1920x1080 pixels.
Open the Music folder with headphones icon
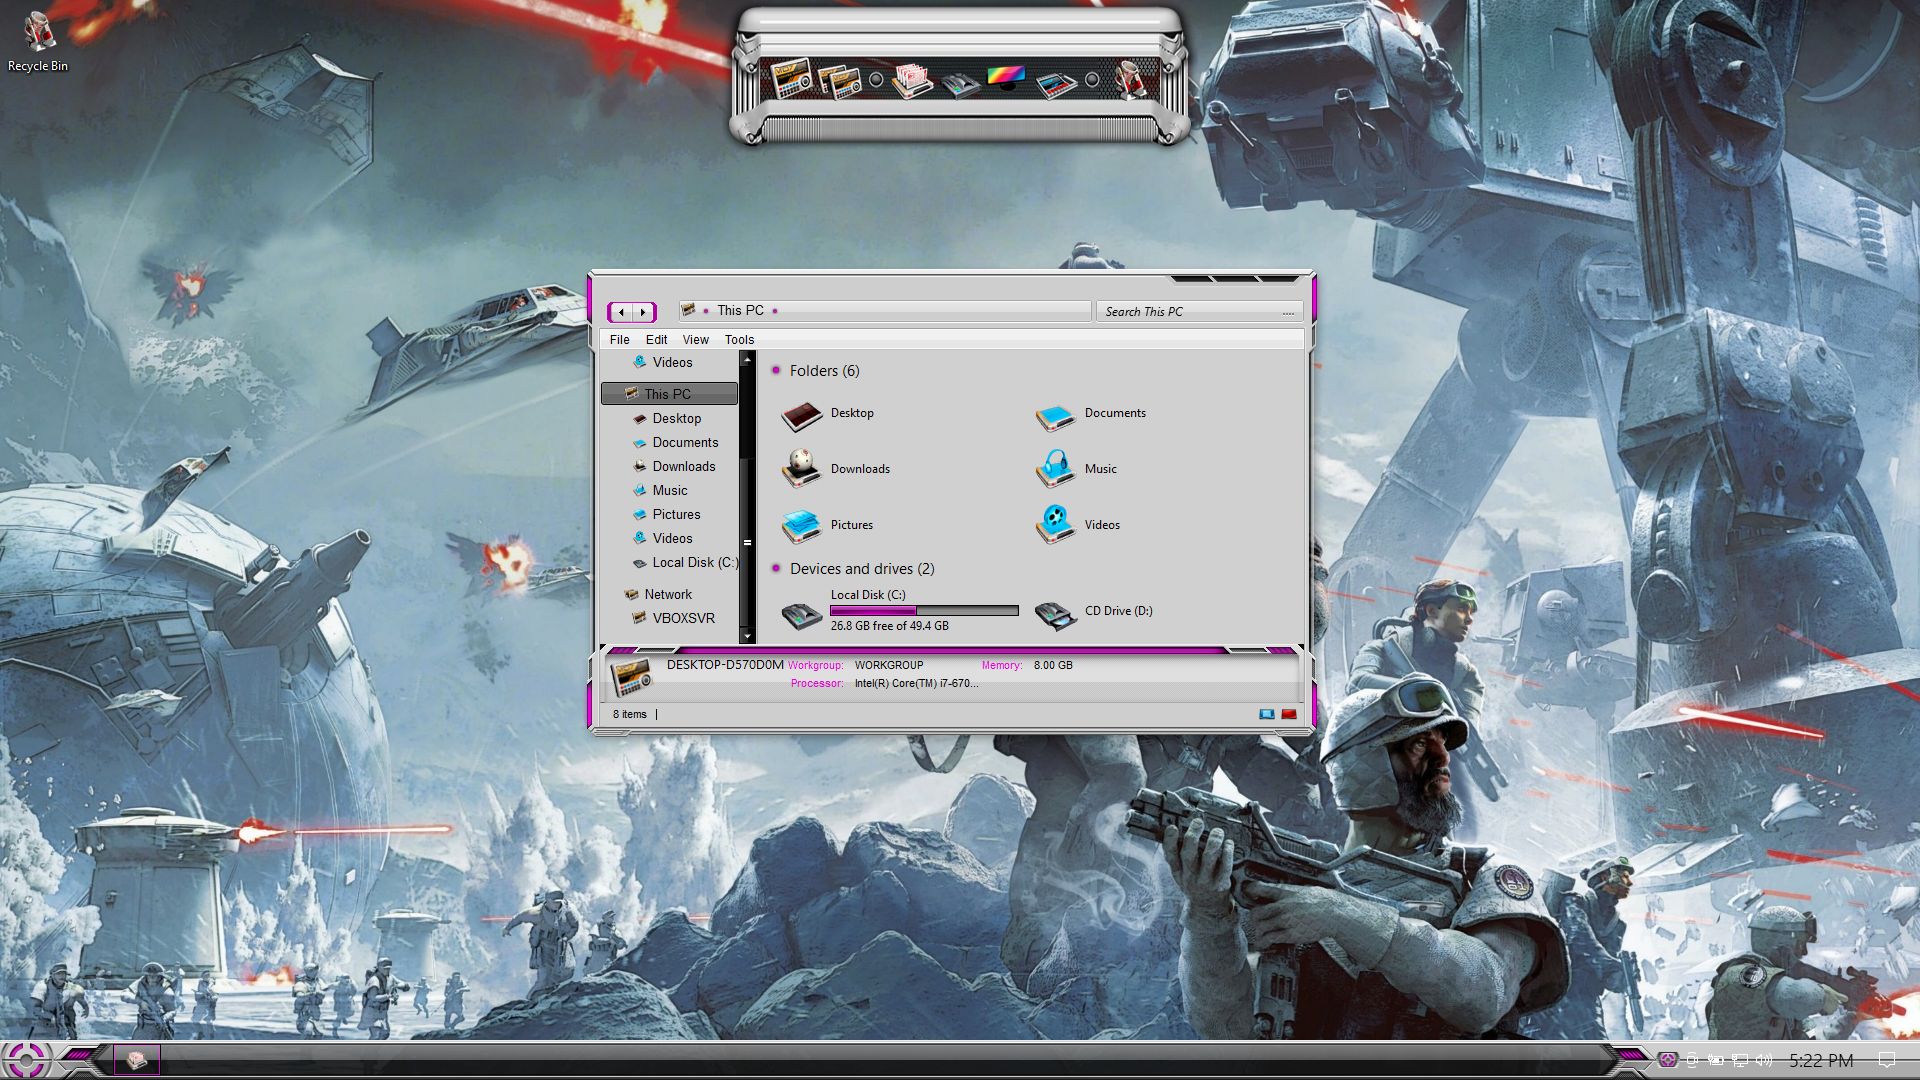click(x=1055, y=468)
